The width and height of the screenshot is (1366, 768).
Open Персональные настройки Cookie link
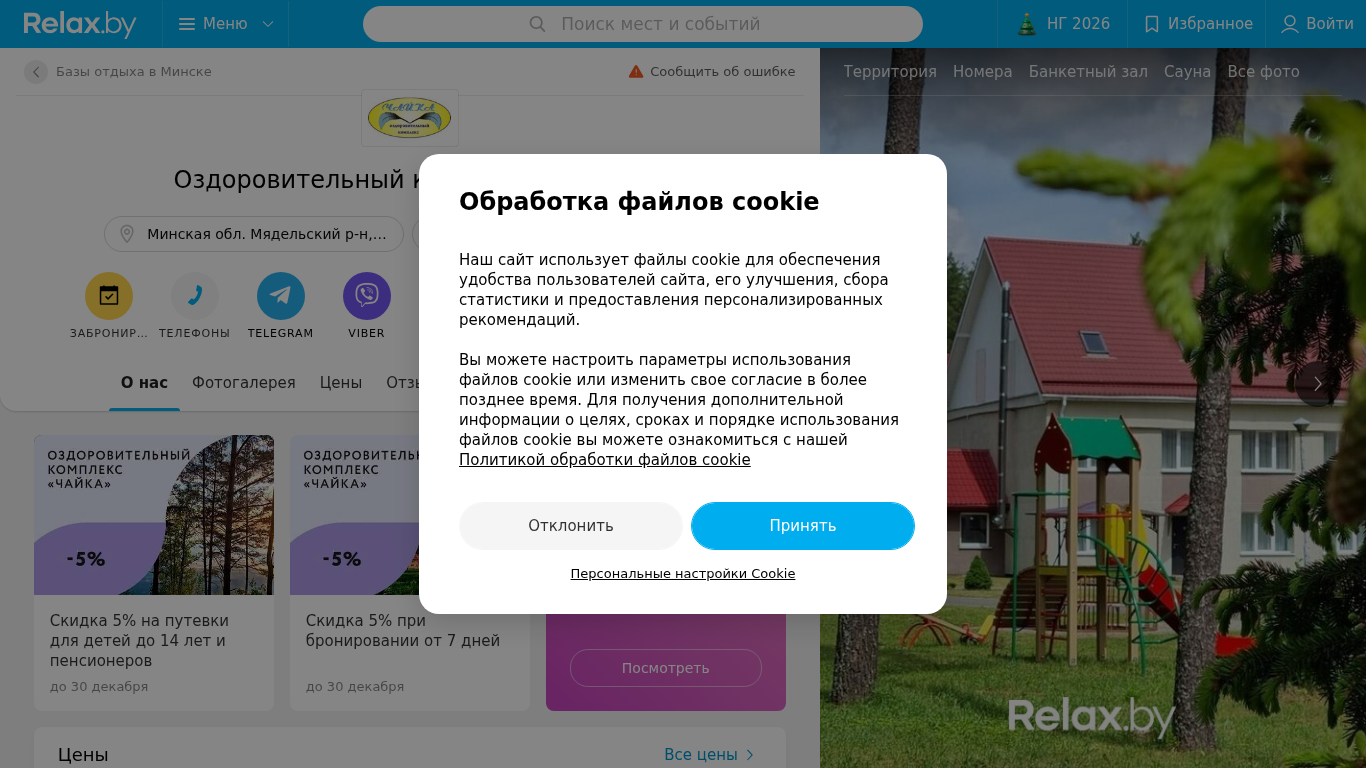tap(683, 574)
